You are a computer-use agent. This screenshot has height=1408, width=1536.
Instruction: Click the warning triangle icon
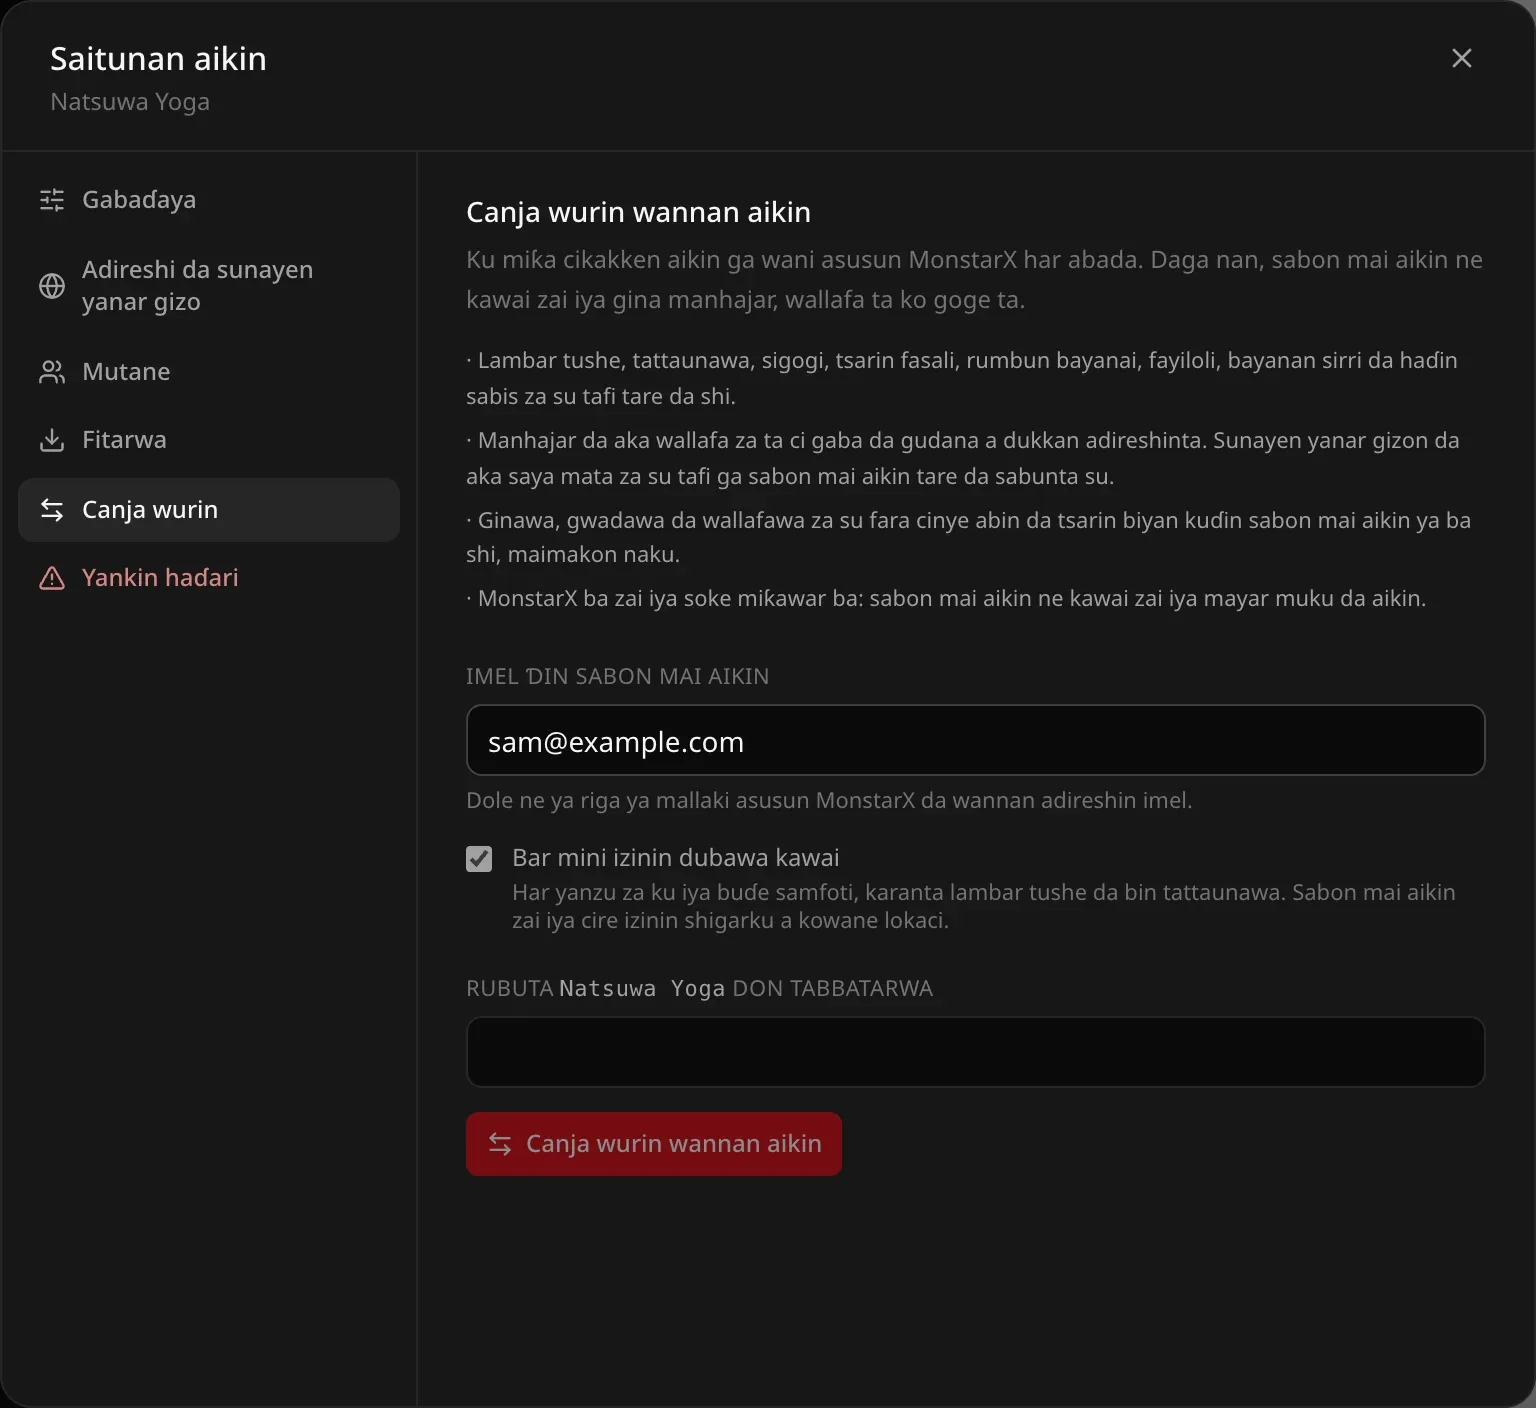click(52, 578)
